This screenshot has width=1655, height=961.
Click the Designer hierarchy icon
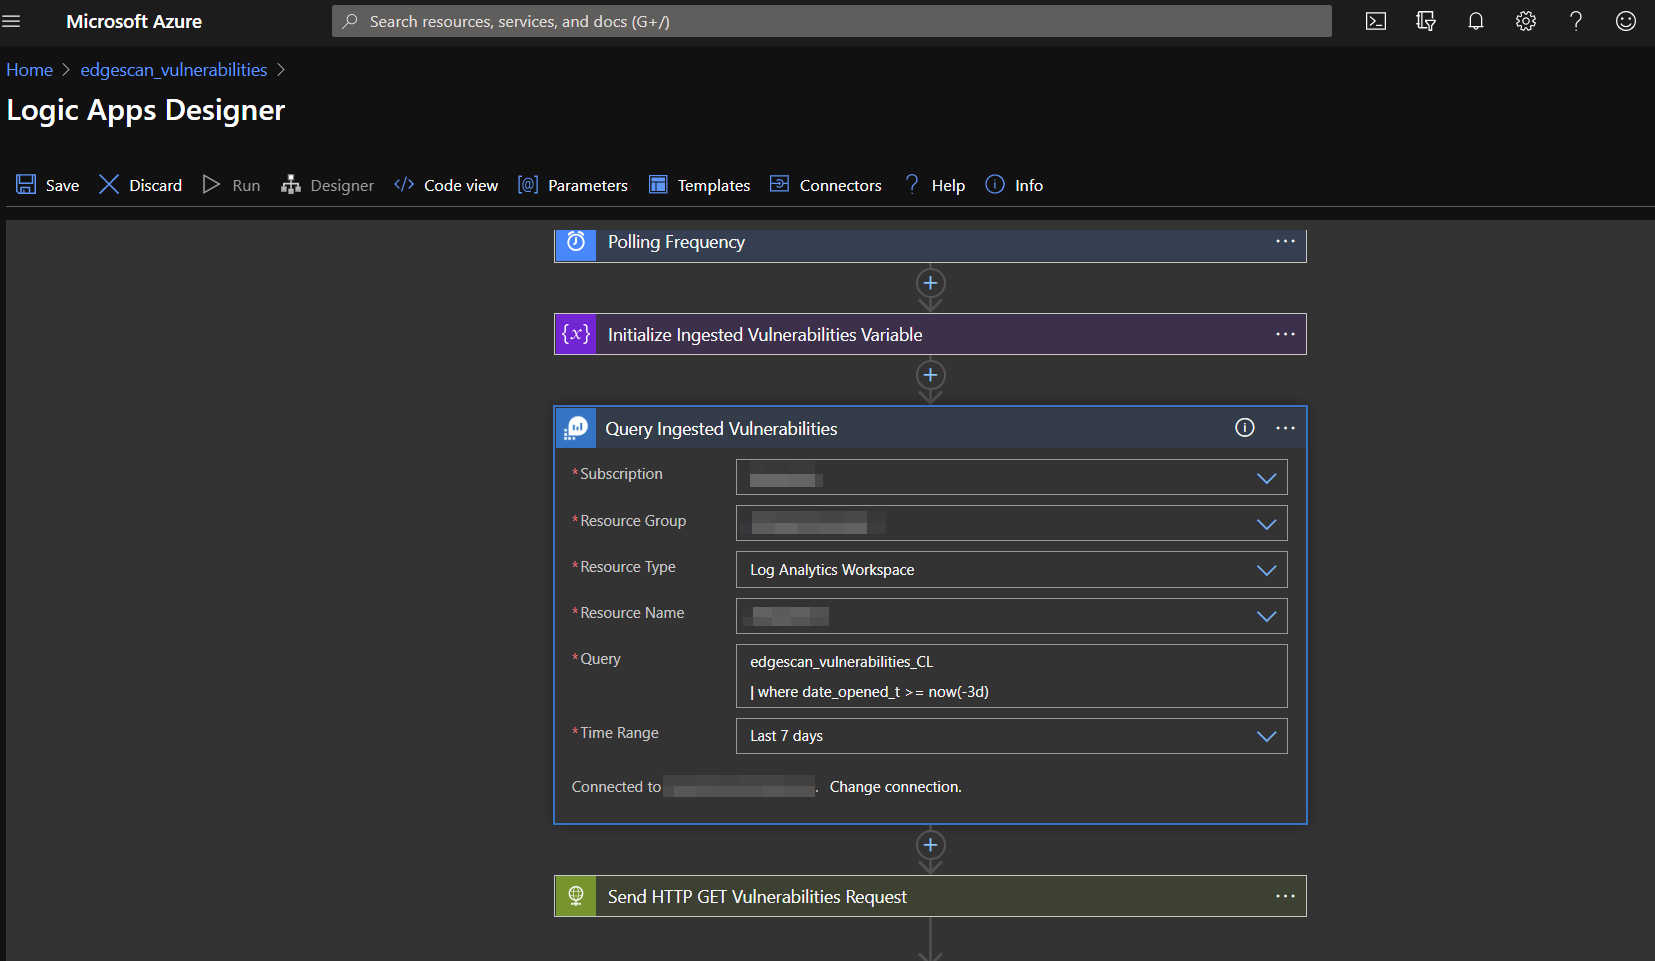tap(291, 184)
